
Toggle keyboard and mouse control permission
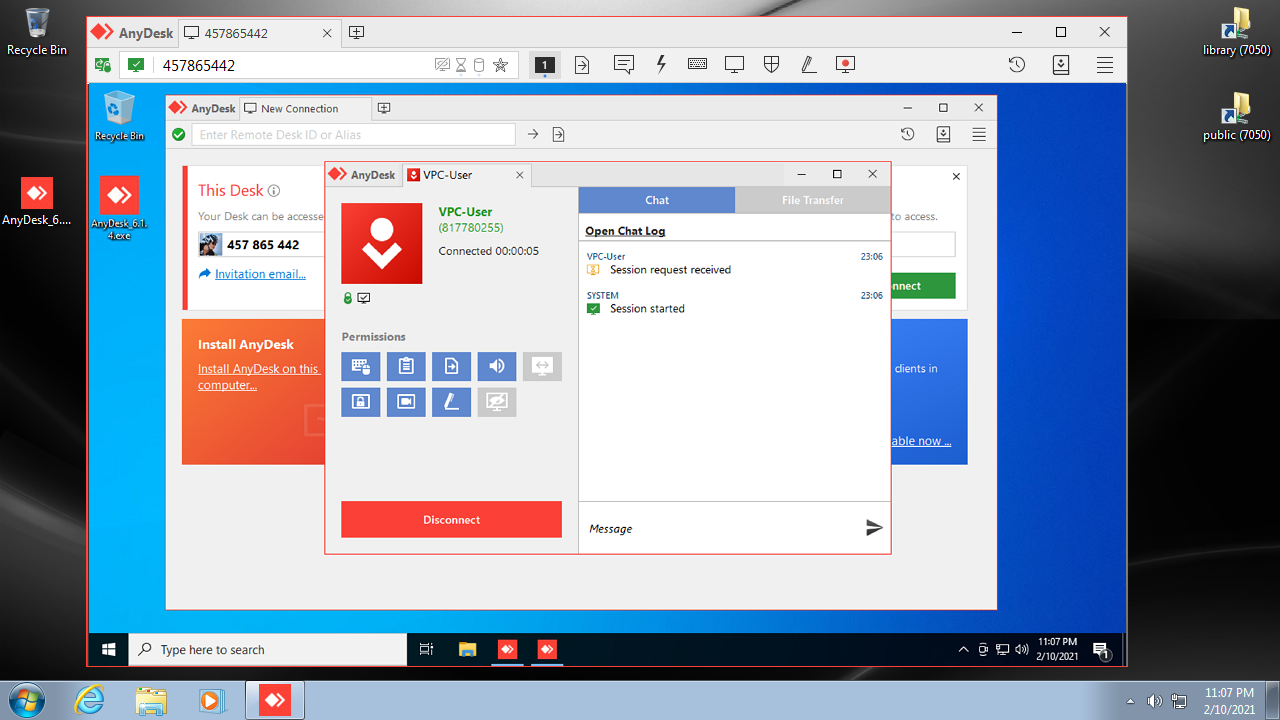(360, 366)
